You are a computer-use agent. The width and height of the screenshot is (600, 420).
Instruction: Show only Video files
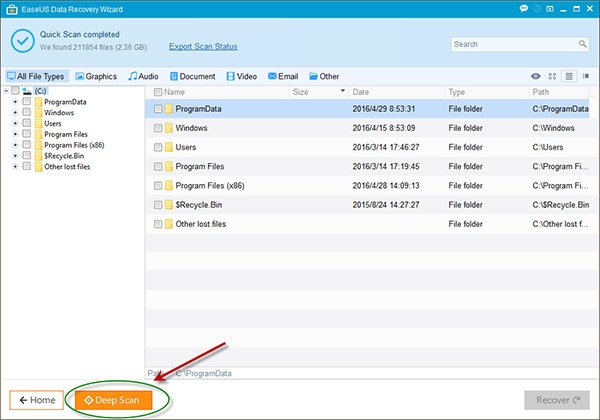[x=243, y=76]
